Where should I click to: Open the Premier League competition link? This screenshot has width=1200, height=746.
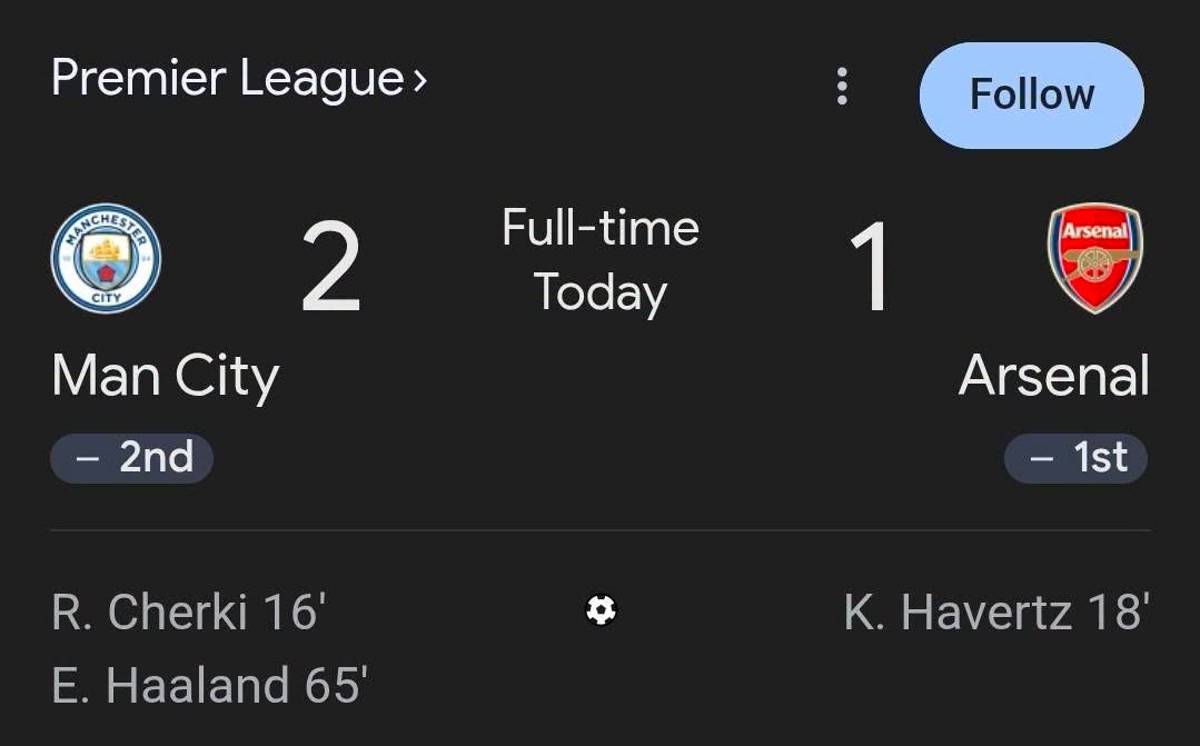(227, 79)
